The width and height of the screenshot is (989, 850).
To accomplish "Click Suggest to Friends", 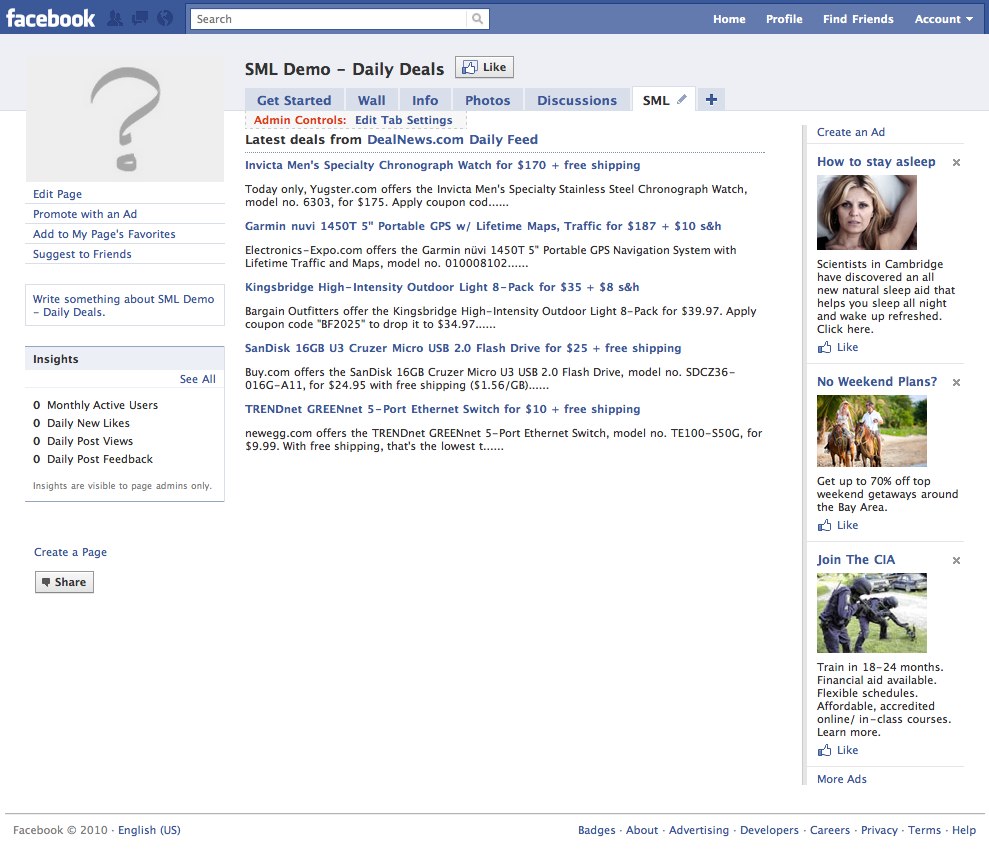I will tap(82, 254).
